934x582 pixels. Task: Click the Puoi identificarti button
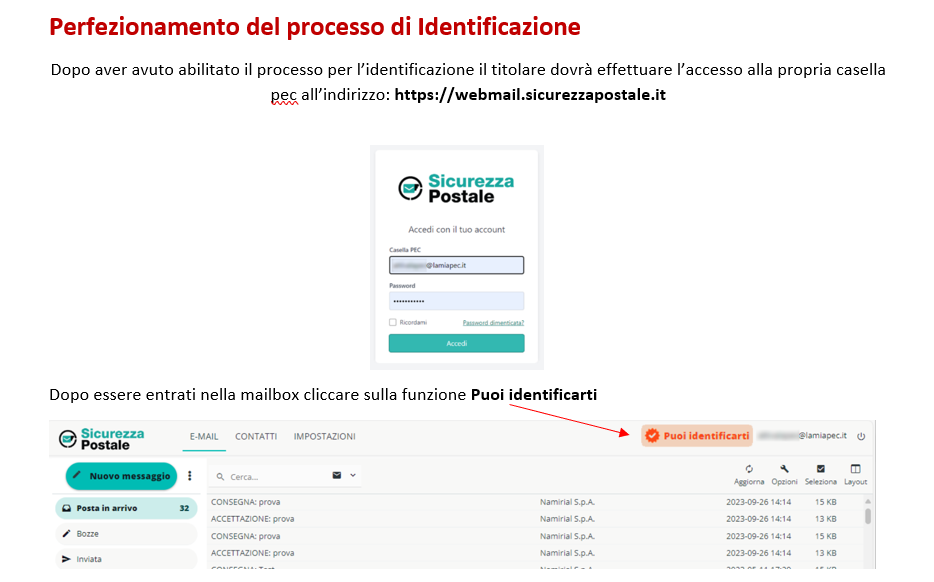coord(697,435)
